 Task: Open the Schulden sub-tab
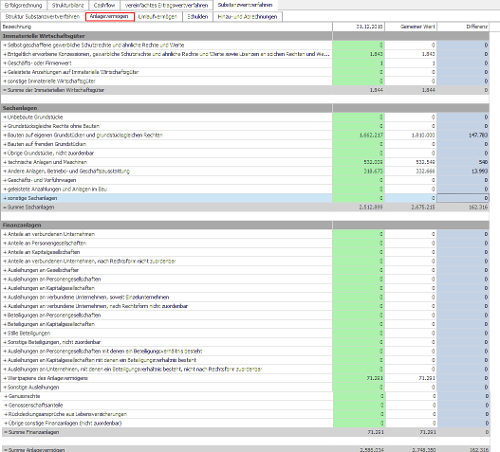198,16
